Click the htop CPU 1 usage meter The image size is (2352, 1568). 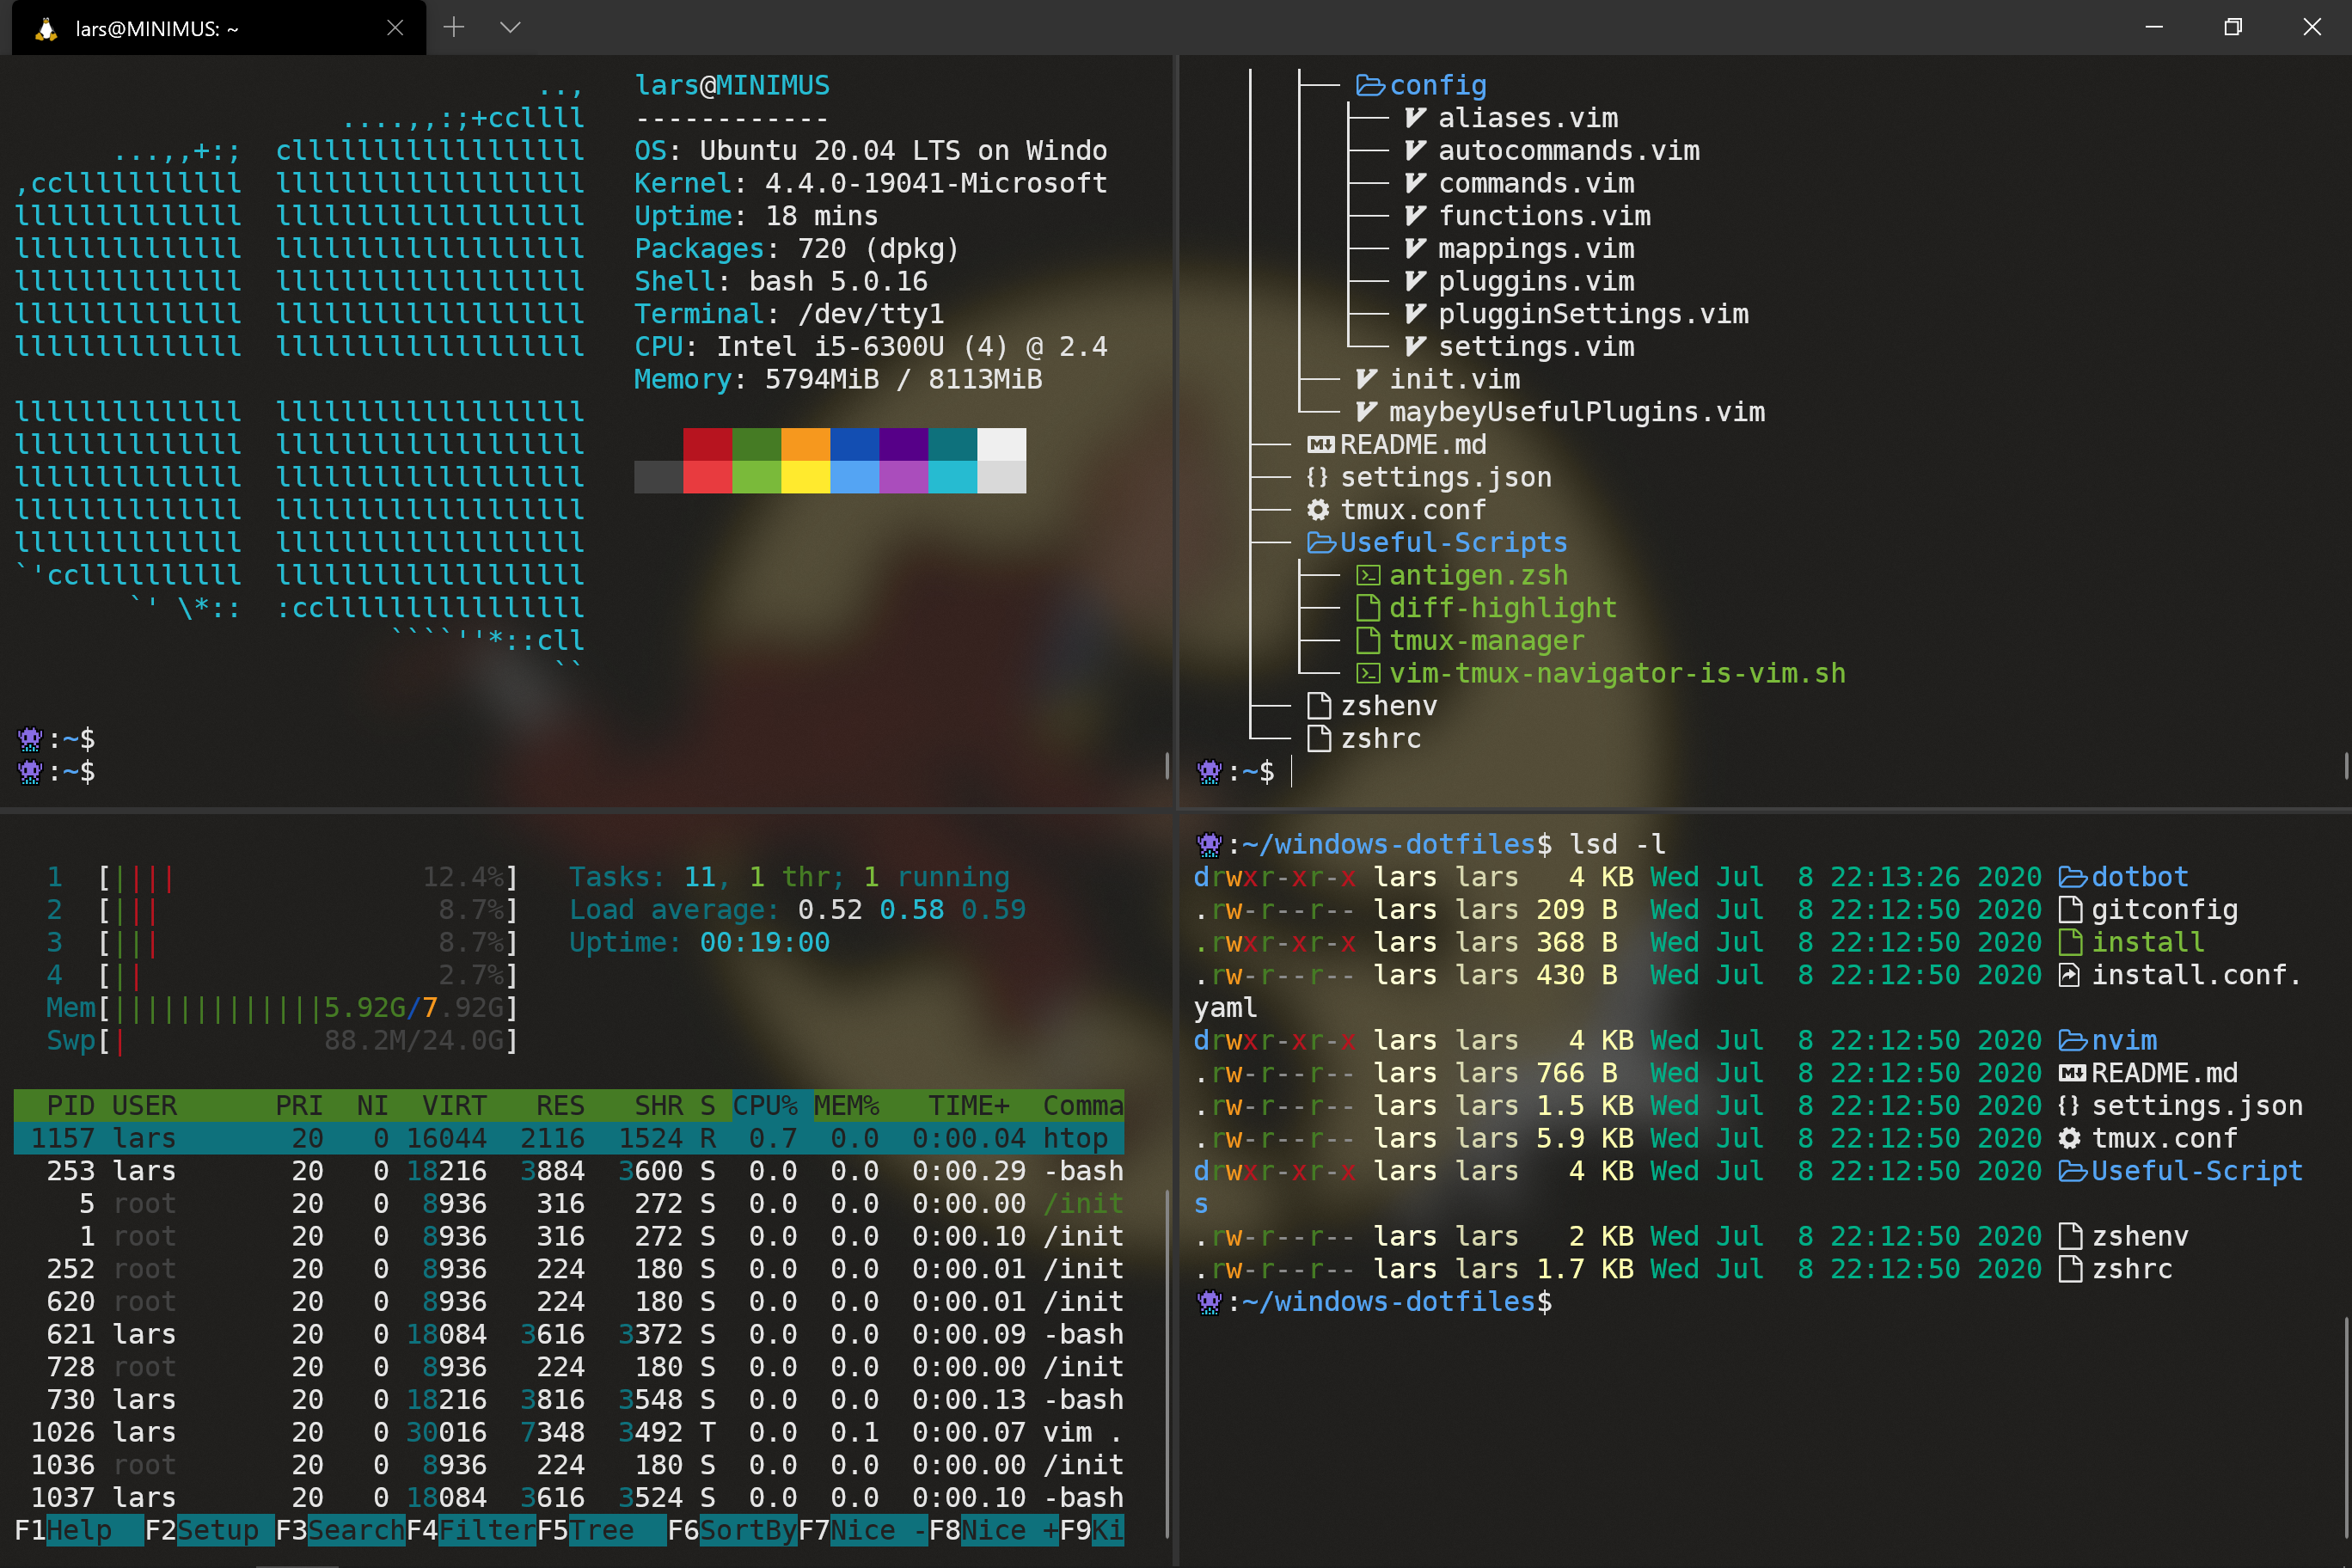click(282, 878)
